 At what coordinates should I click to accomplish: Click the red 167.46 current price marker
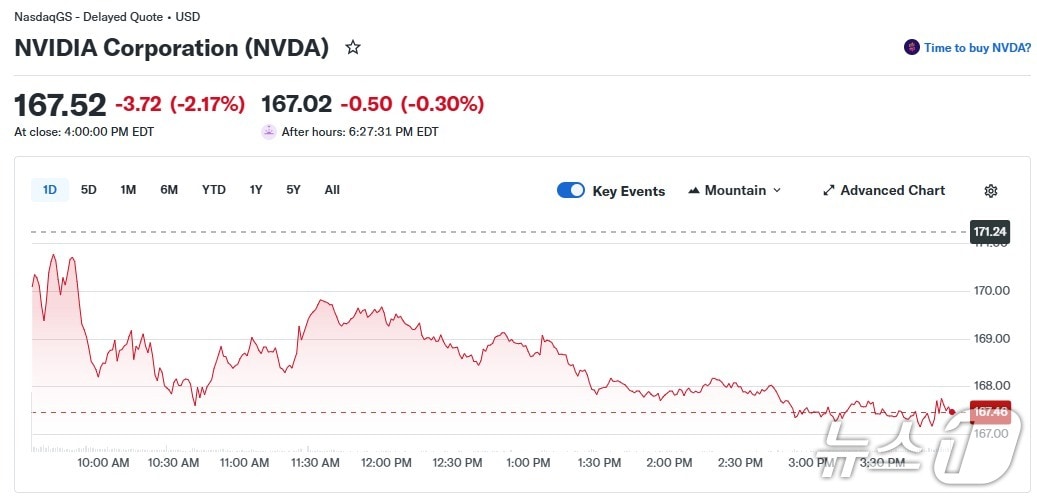(990, 412)
